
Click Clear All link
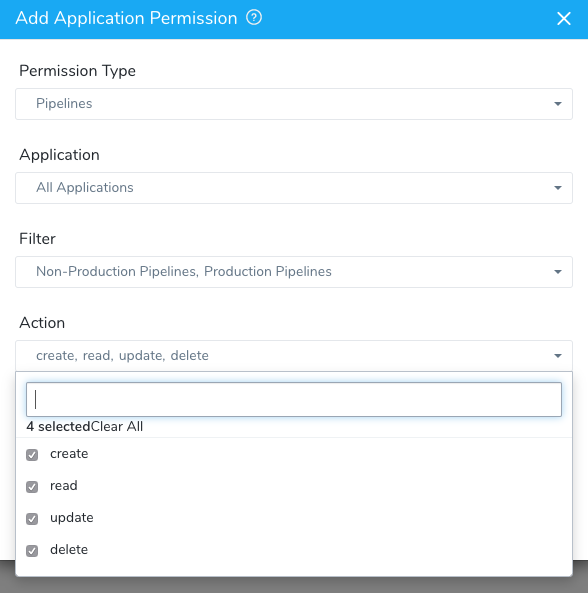117,427
